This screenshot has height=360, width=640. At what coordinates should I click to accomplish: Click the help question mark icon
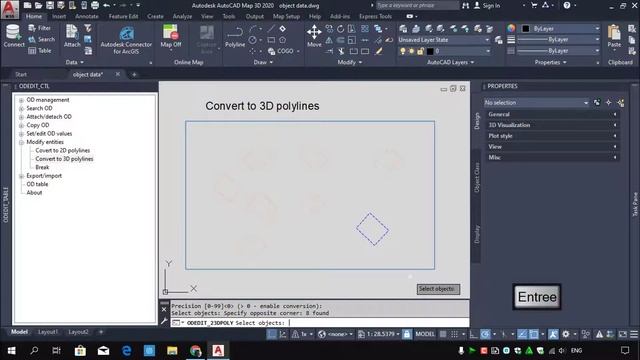(x=567, y=5)
